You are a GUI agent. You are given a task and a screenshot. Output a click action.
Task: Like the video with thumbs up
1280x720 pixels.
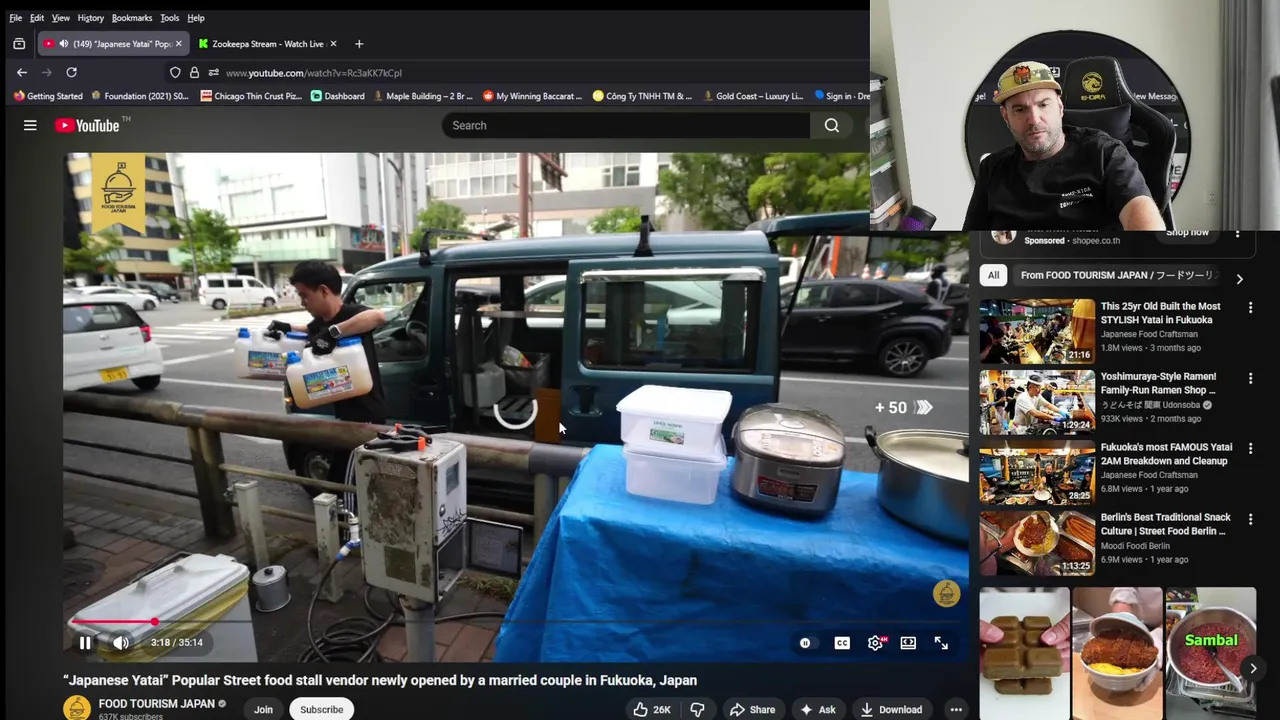tap(651, 709)
